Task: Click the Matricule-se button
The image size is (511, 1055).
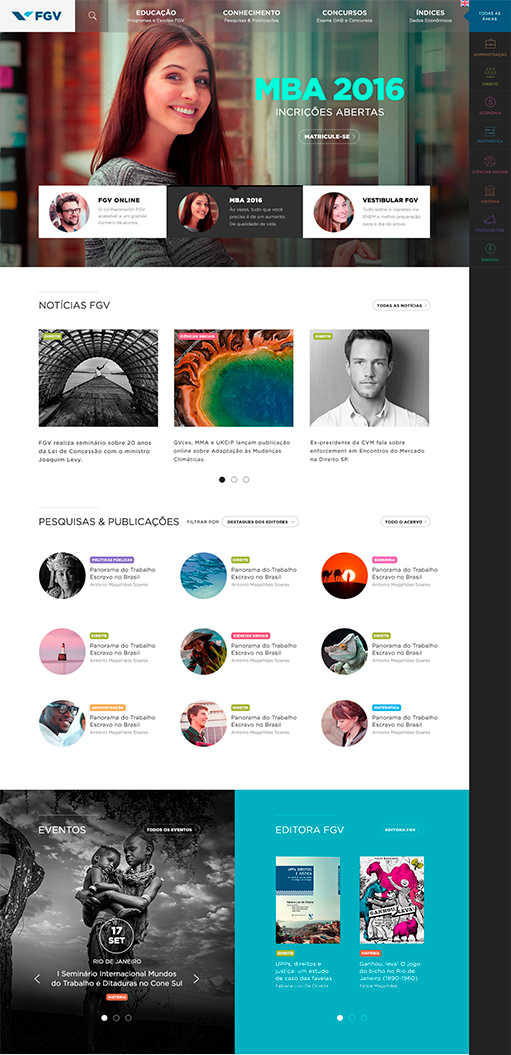Action: [329, 137]
